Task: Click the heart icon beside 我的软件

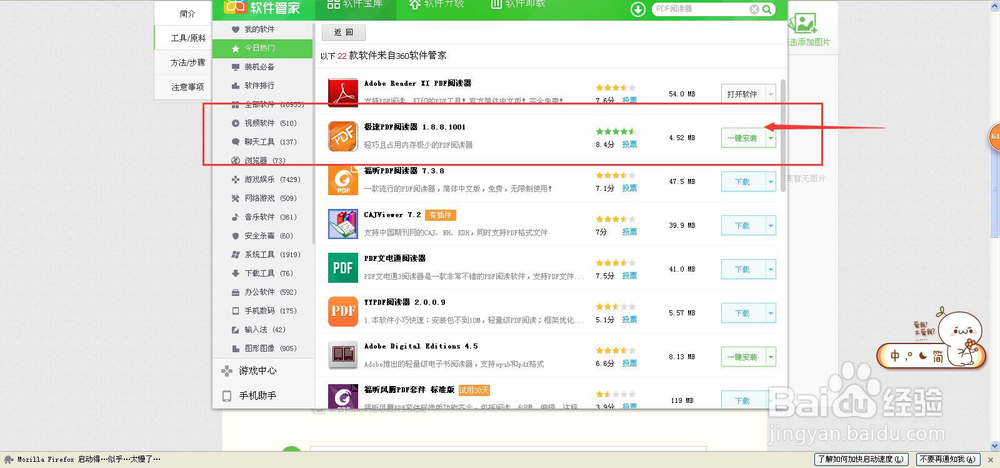Action: [x=235, y=29]
